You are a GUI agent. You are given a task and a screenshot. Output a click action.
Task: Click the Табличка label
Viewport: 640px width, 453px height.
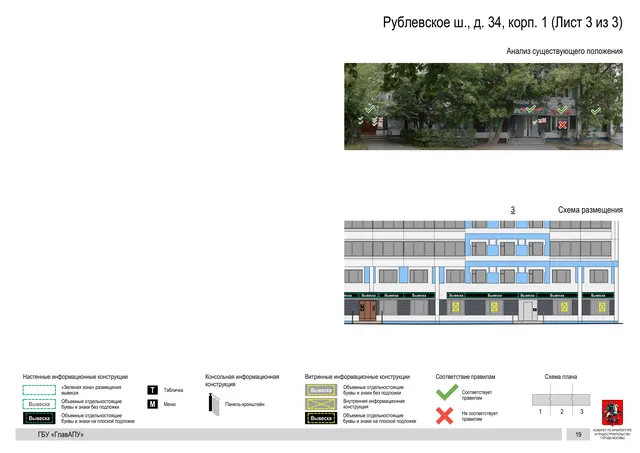click(x=173, y=390)
